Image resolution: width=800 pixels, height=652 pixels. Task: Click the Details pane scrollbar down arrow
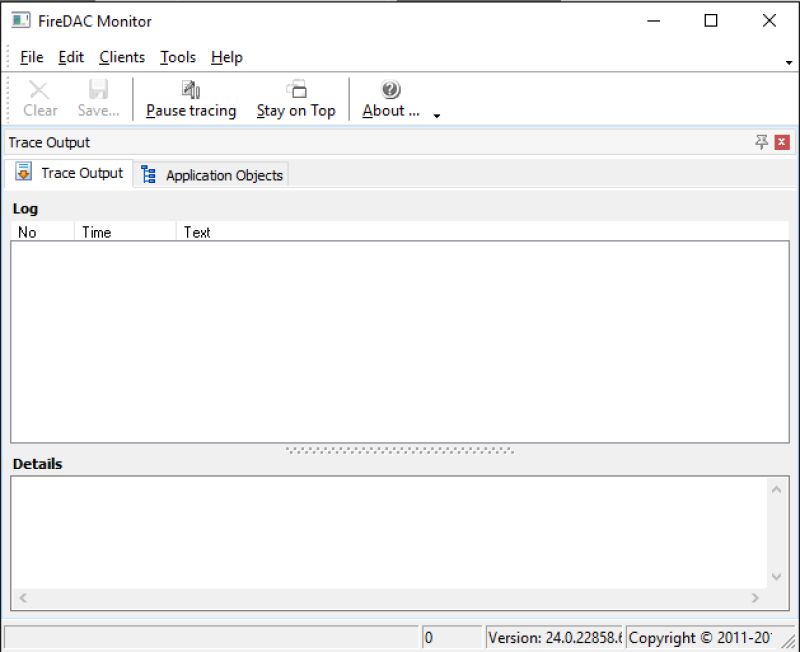[777, 577]
